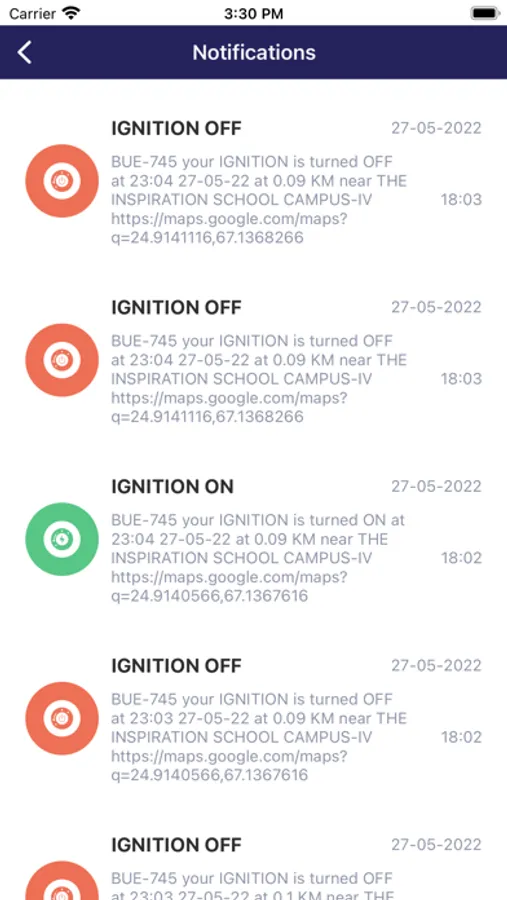This screenshot has height=900, width=507.
Task: Tap the Wi-Fi icon in status bar
Action: [72, 13]
